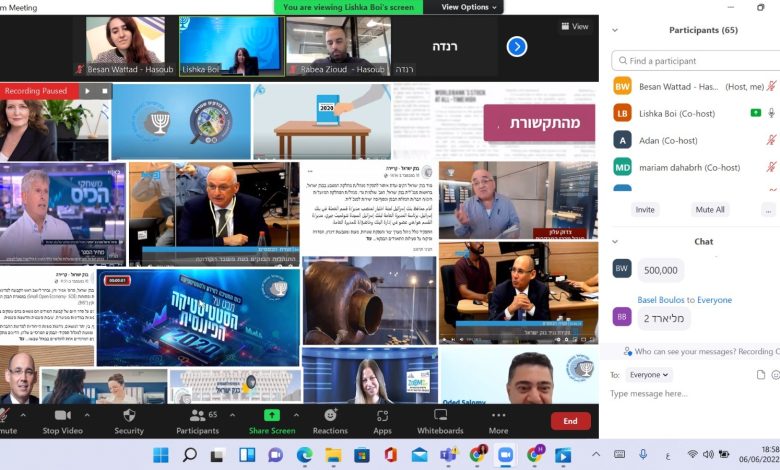The width and height of the screenshot is (780, 470).
Task: Show hidden system tray icons
Action: click(596, 454)
